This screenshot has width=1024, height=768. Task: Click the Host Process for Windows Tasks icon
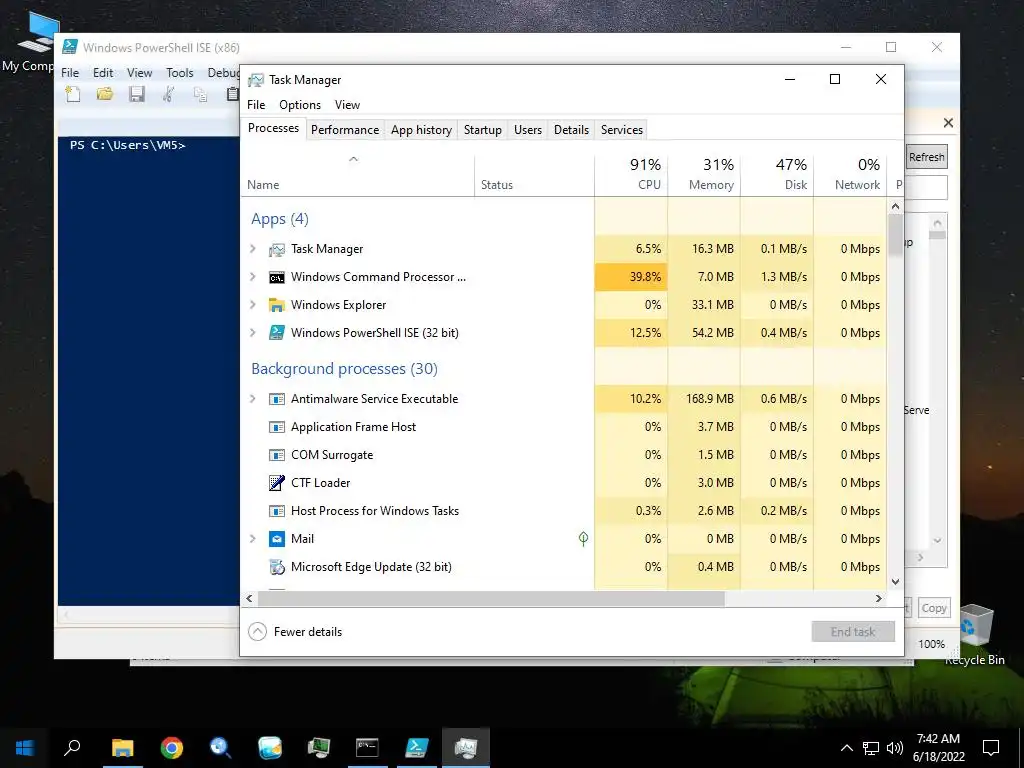(277, 511)
